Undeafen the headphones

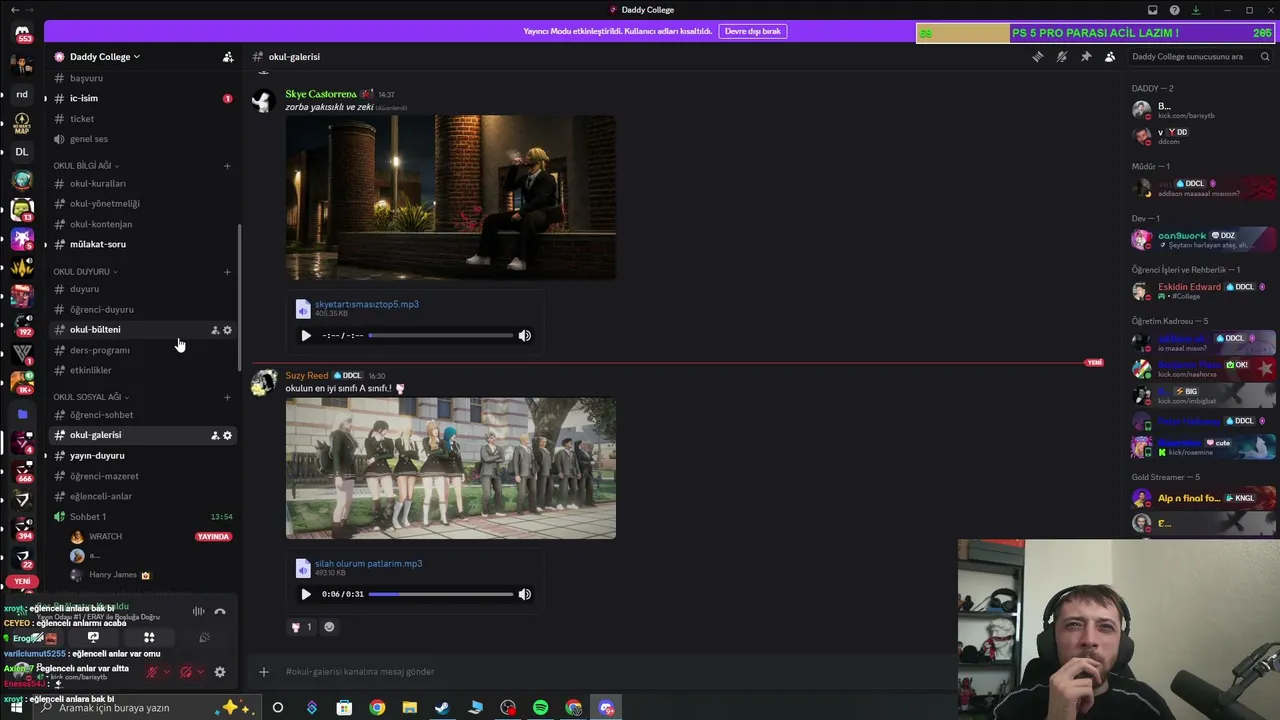186,672
